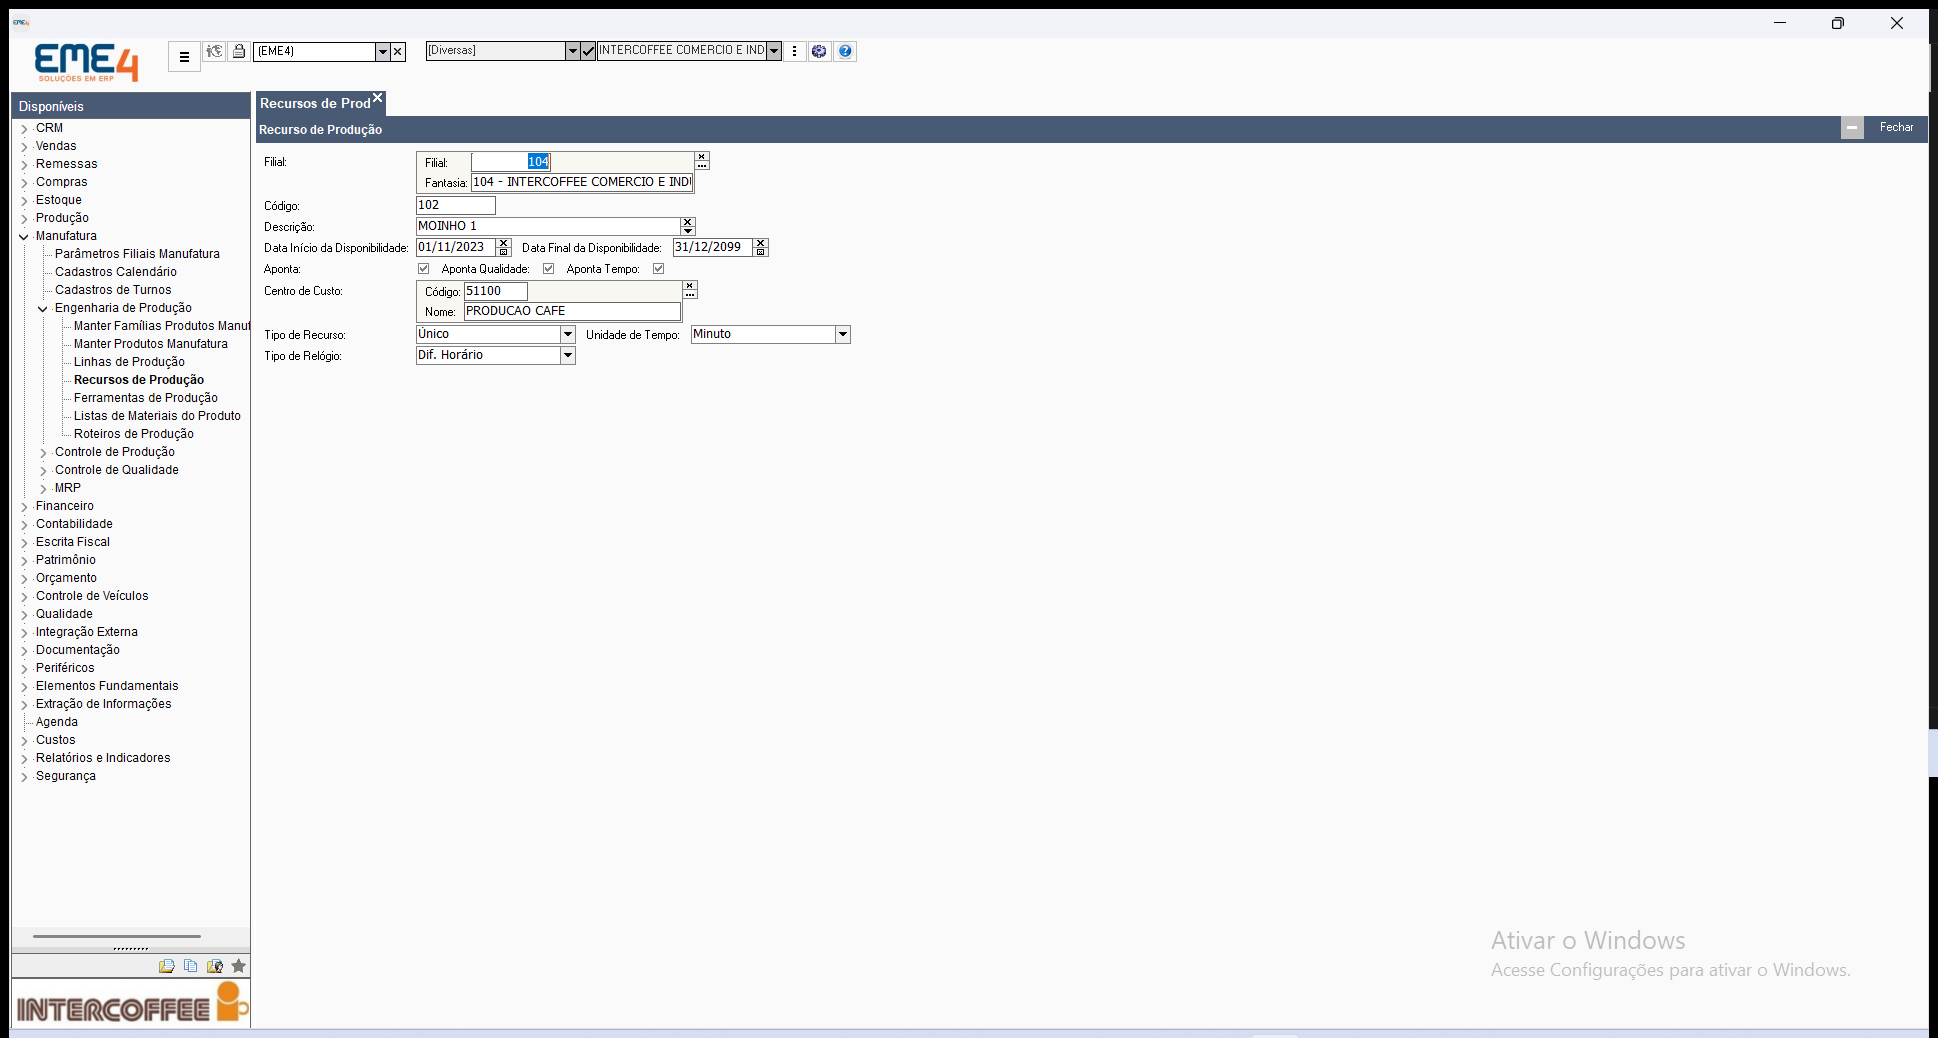Open the [Diversas] dropdown arrow

(572, 51)
